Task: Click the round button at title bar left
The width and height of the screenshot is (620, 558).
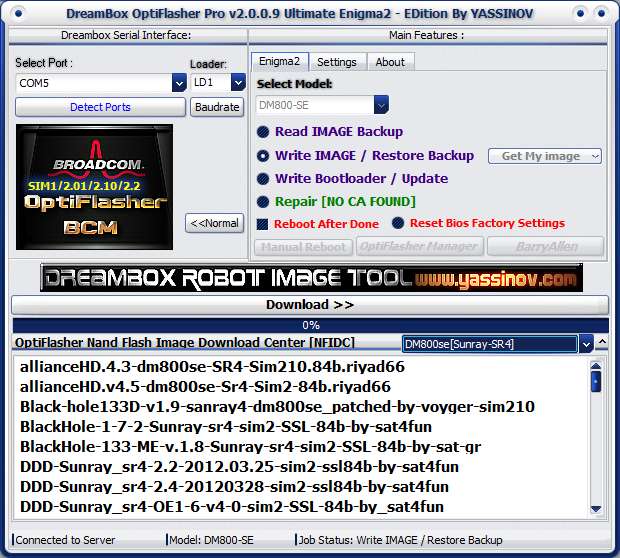Action: (18, 13)
